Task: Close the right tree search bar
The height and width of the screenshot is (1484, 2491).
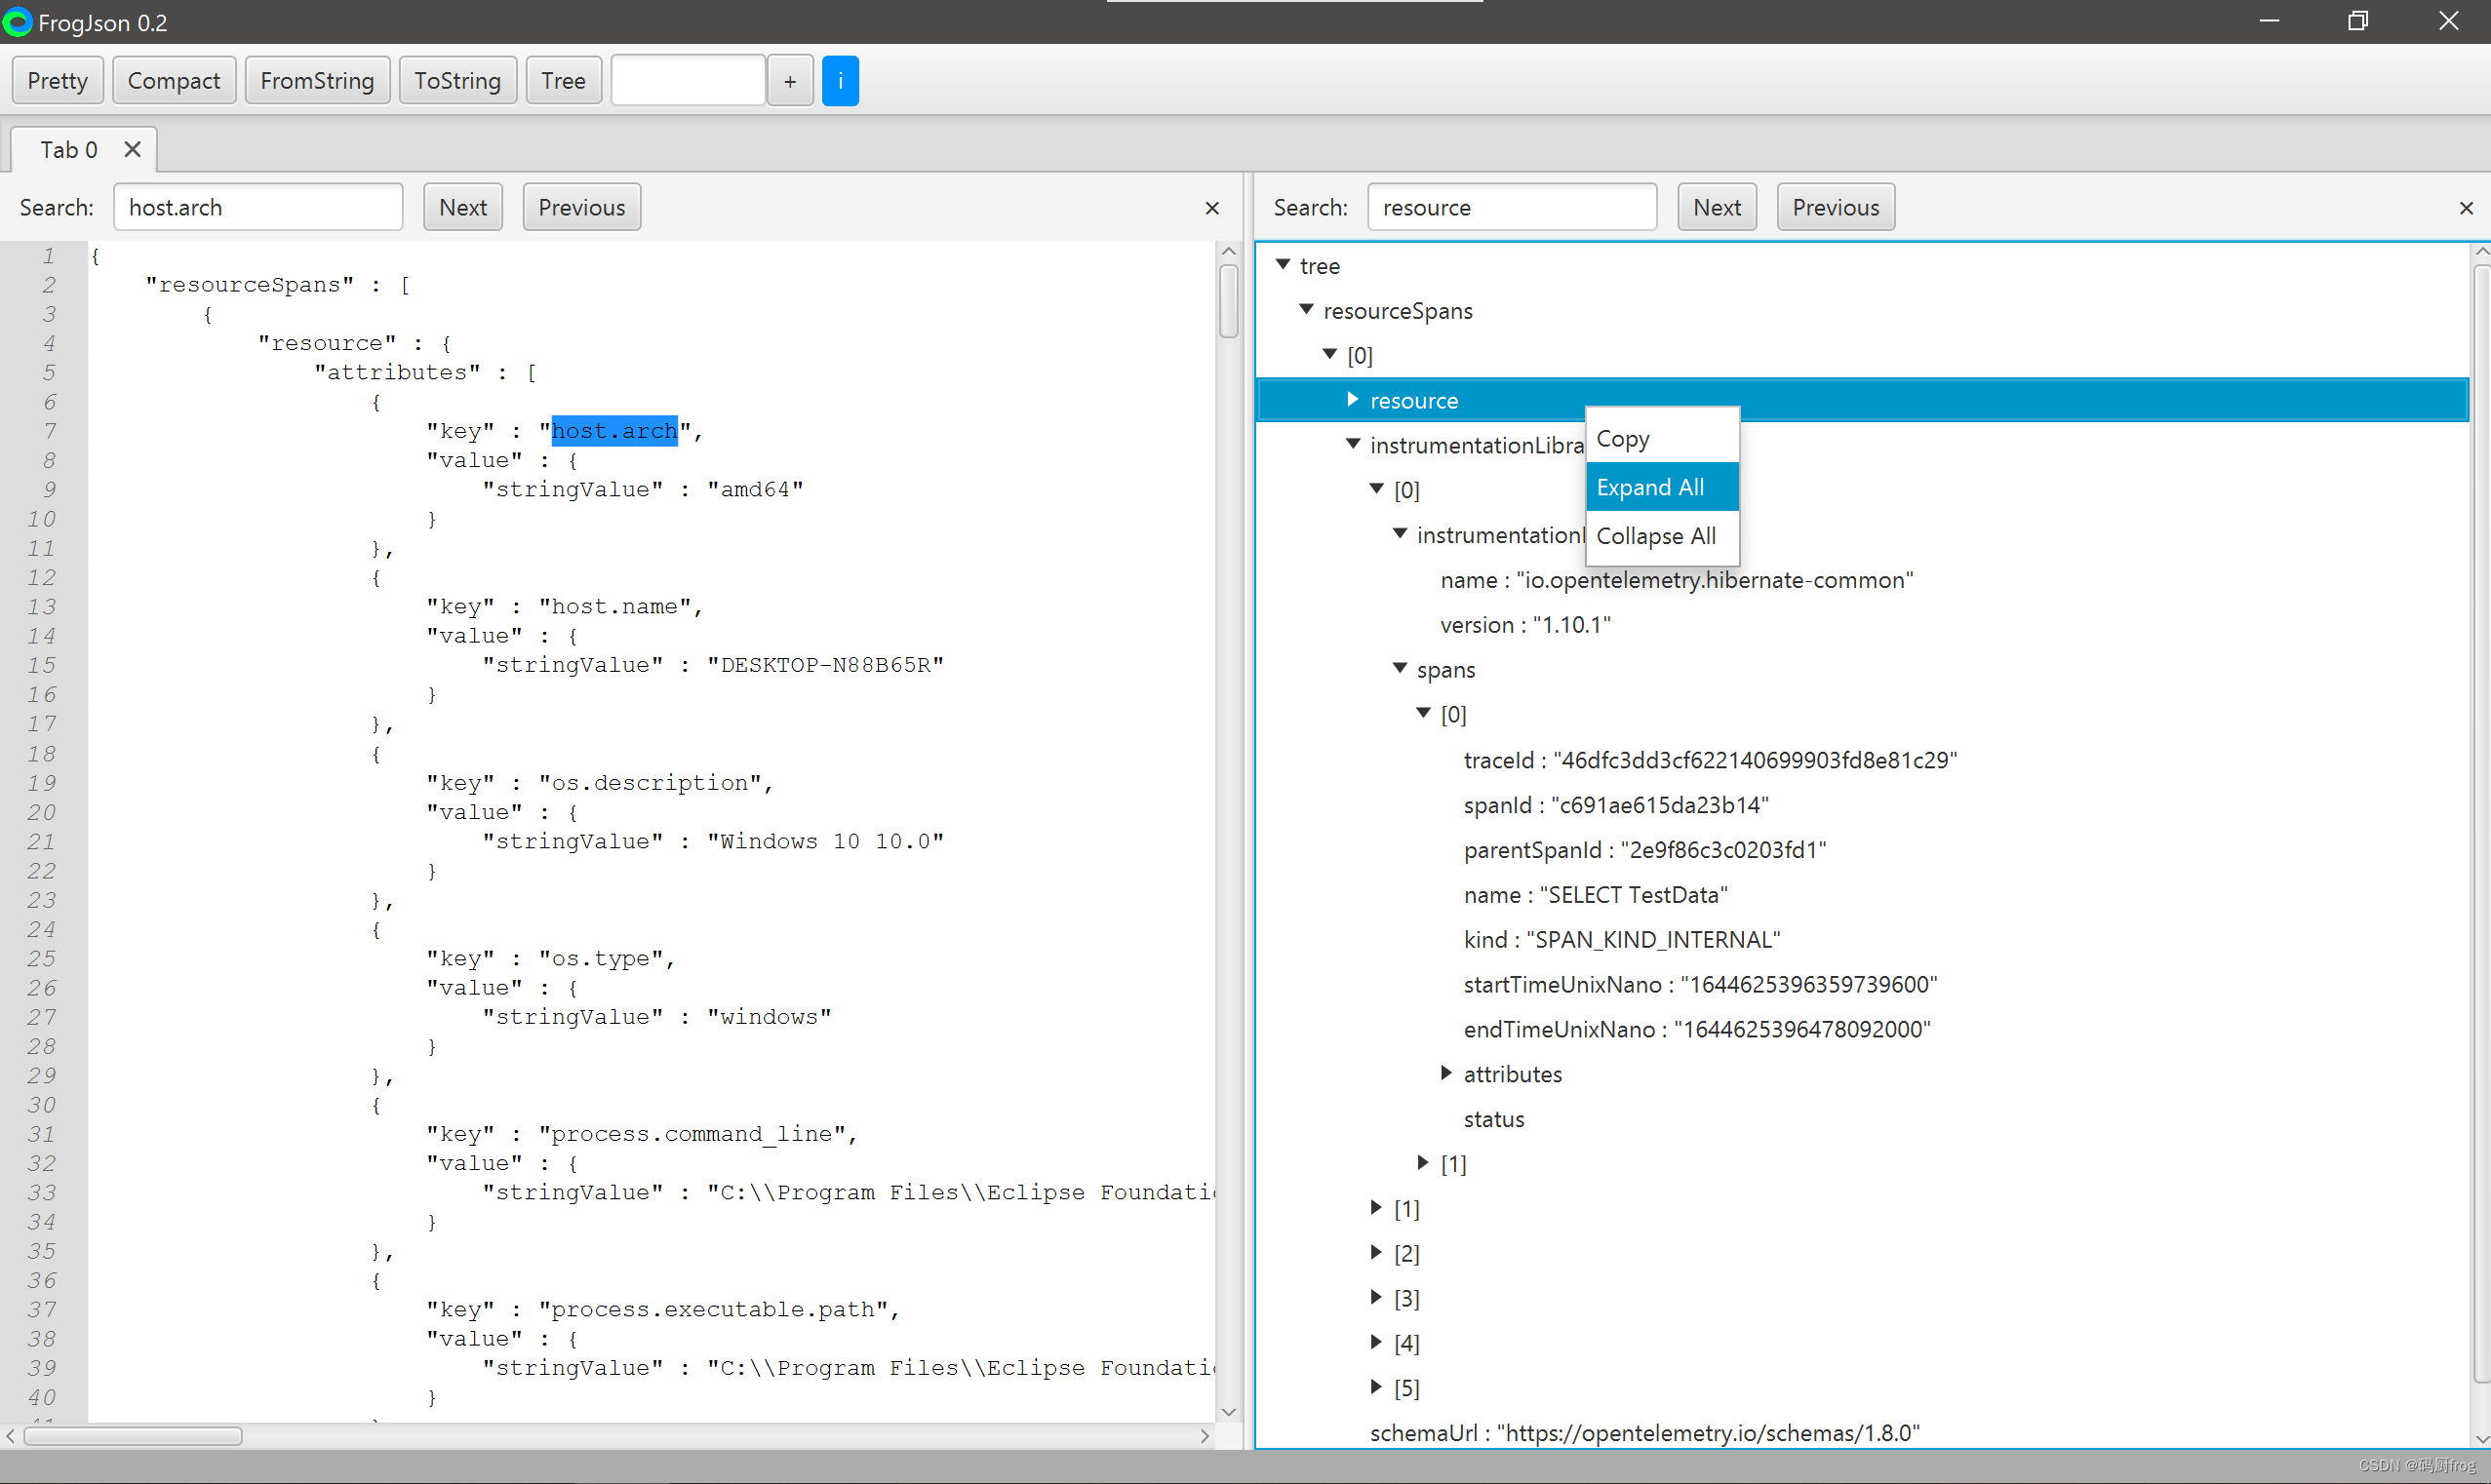Action: pos(2465,208)
